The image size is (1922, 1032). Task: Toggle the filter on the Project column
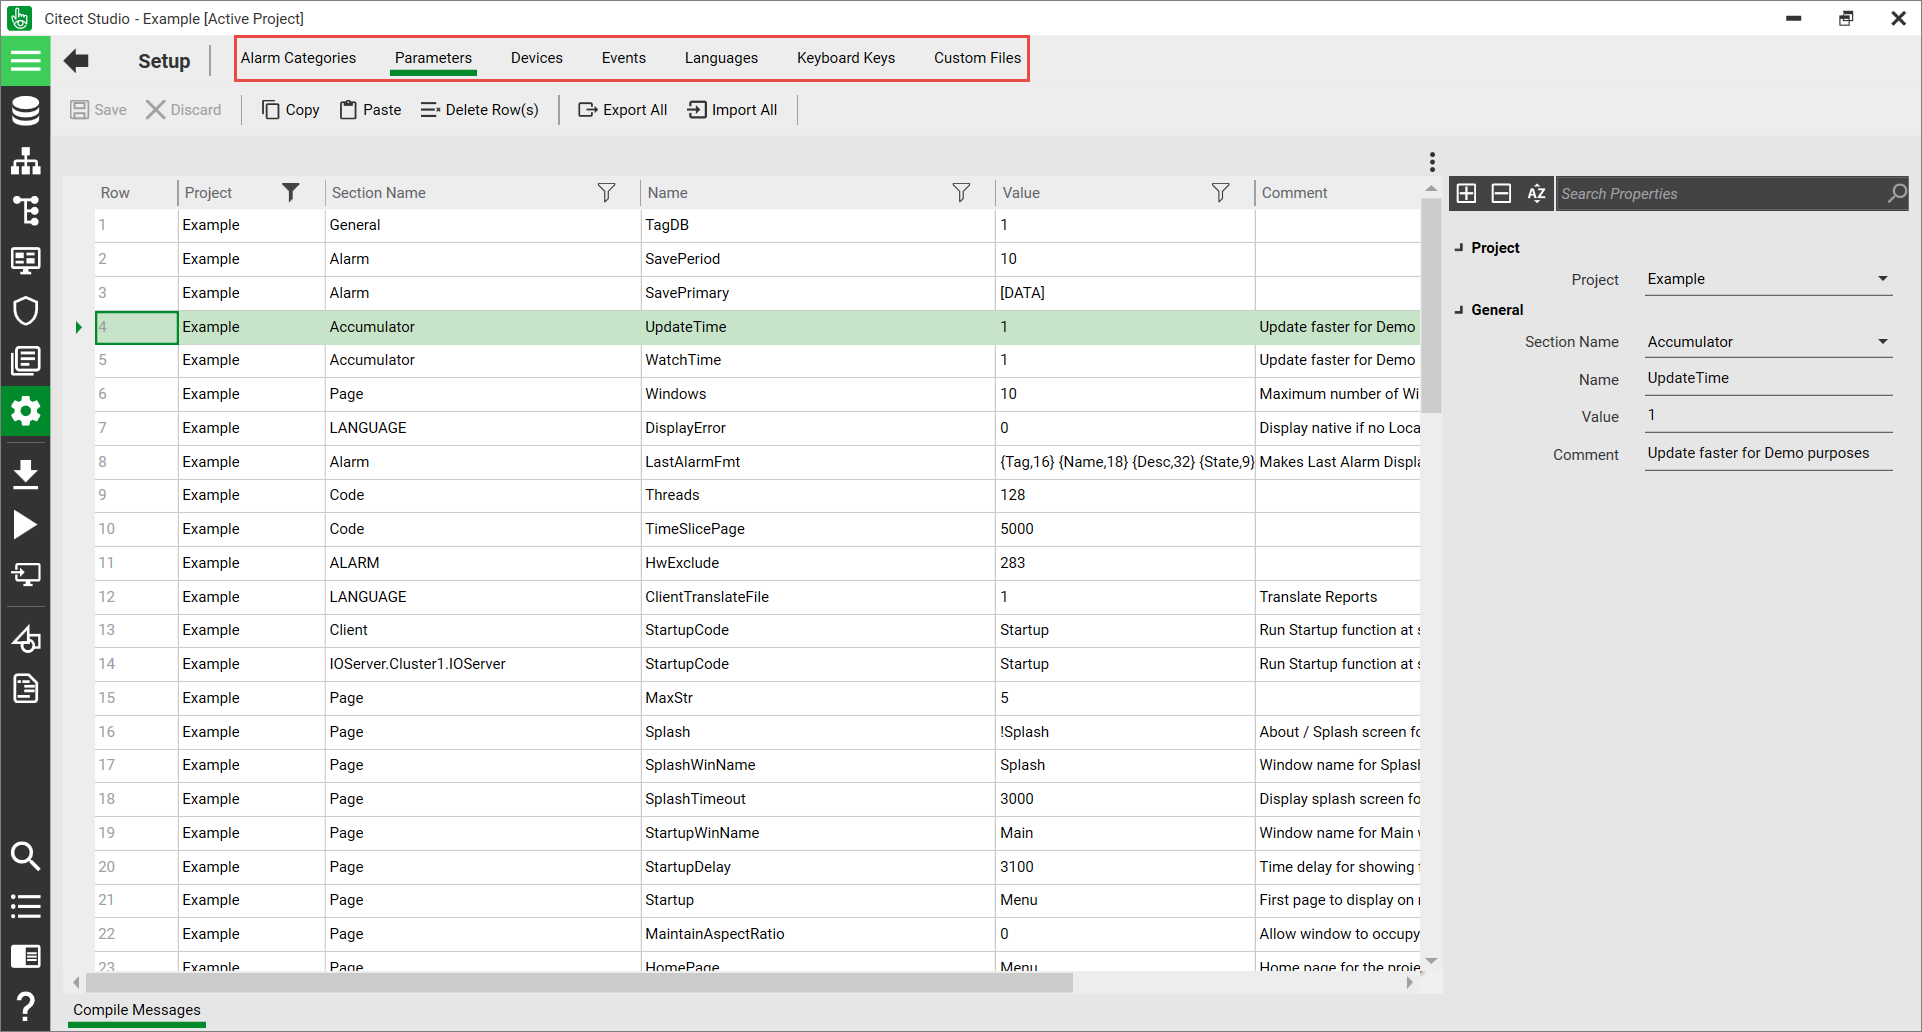pos(290,193)
